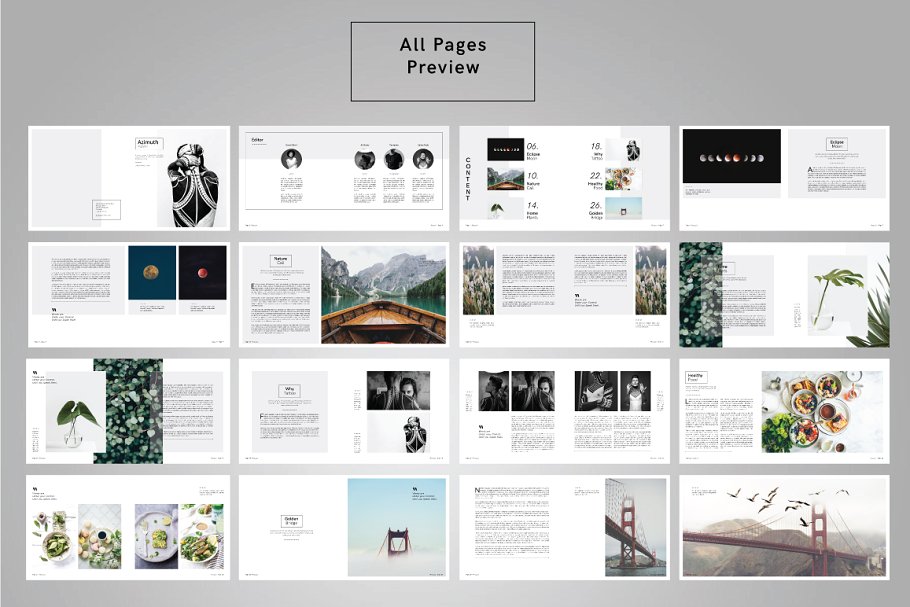Open the Healthy Food breakfast bowls photo
This screenshot has height=607, width=910.
click(x=823, y=411)
